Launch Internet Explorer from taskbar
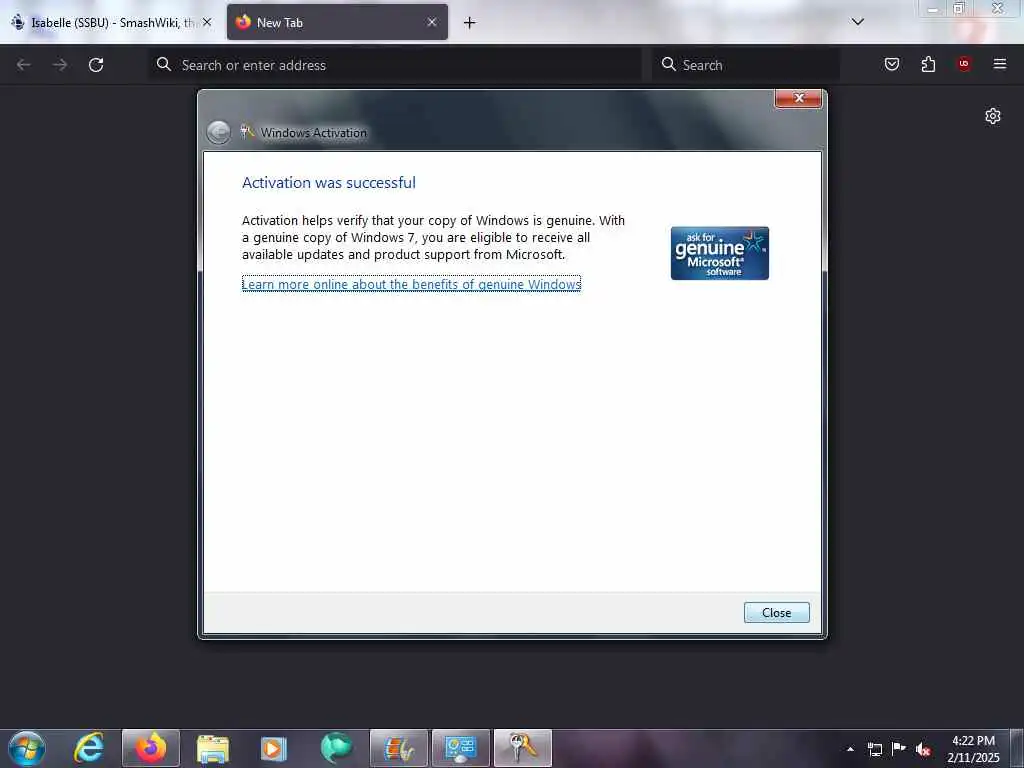Viewport: 1024px width, 768px height. point(89,748)
